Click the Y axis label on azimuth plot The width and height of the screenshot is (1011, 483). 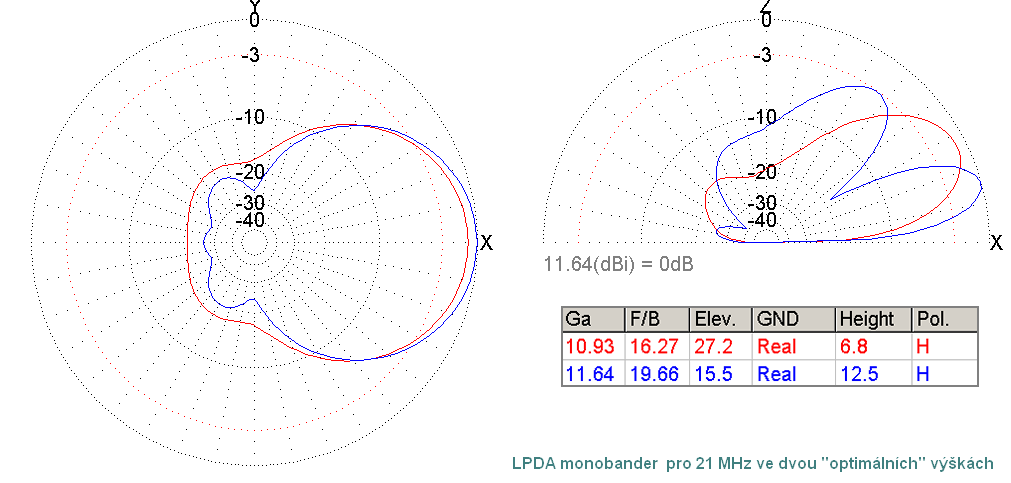pos(255,6)
